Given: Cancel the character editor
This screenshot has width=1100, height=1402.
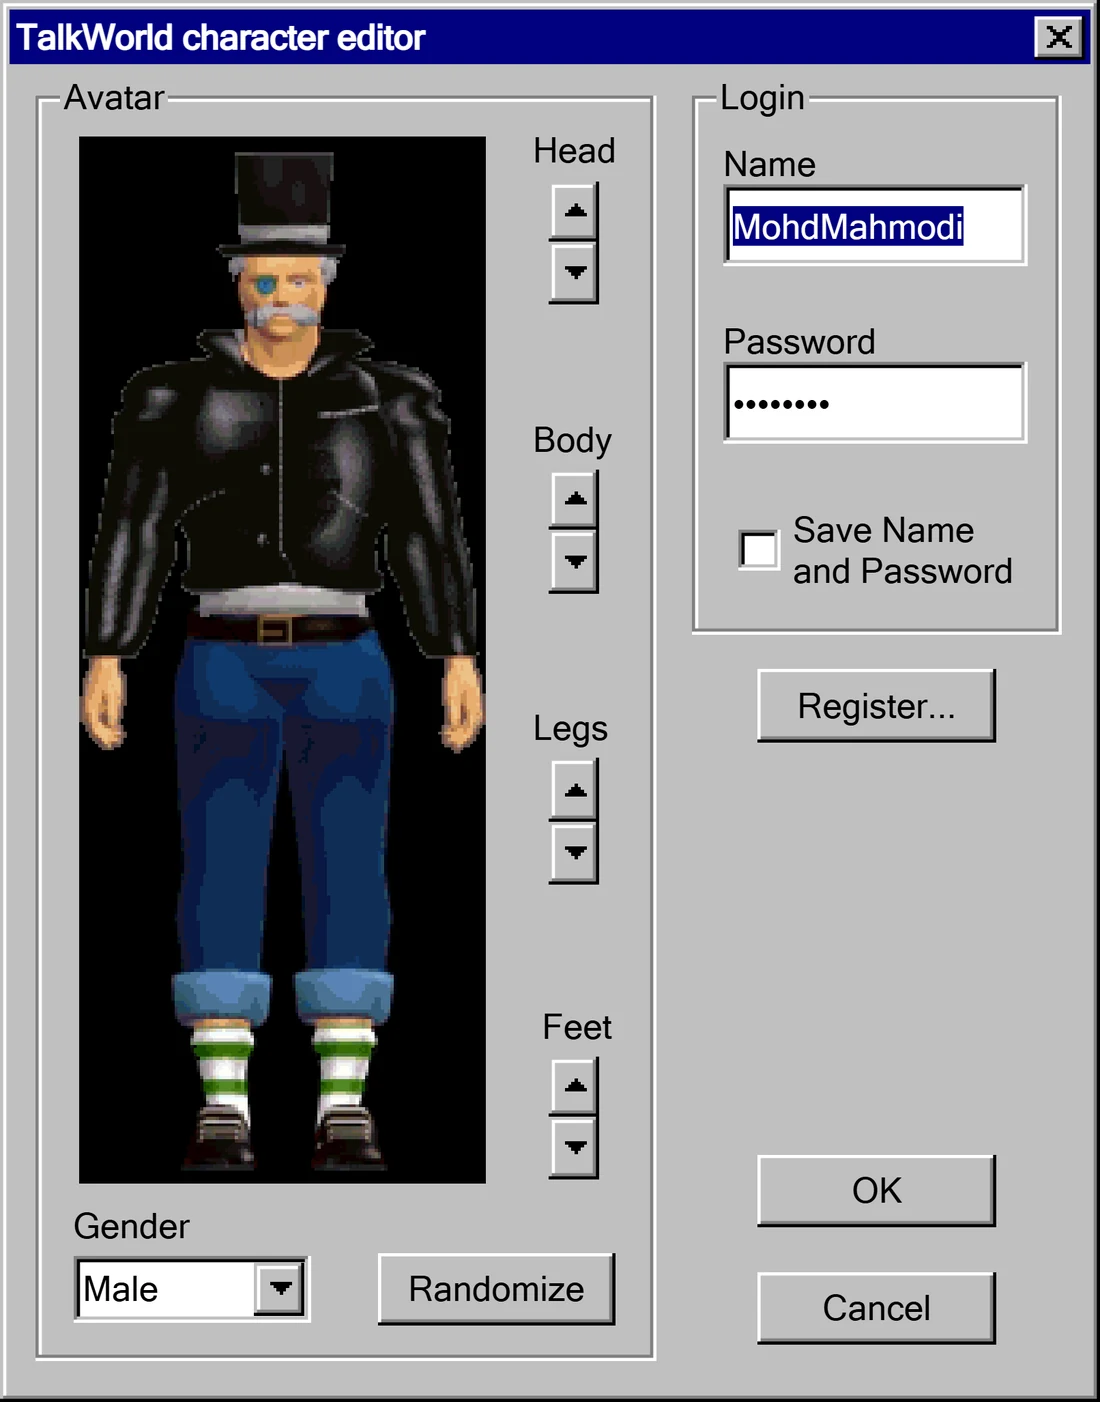Looking at the screenshot, I should [x=876, y=1308].
